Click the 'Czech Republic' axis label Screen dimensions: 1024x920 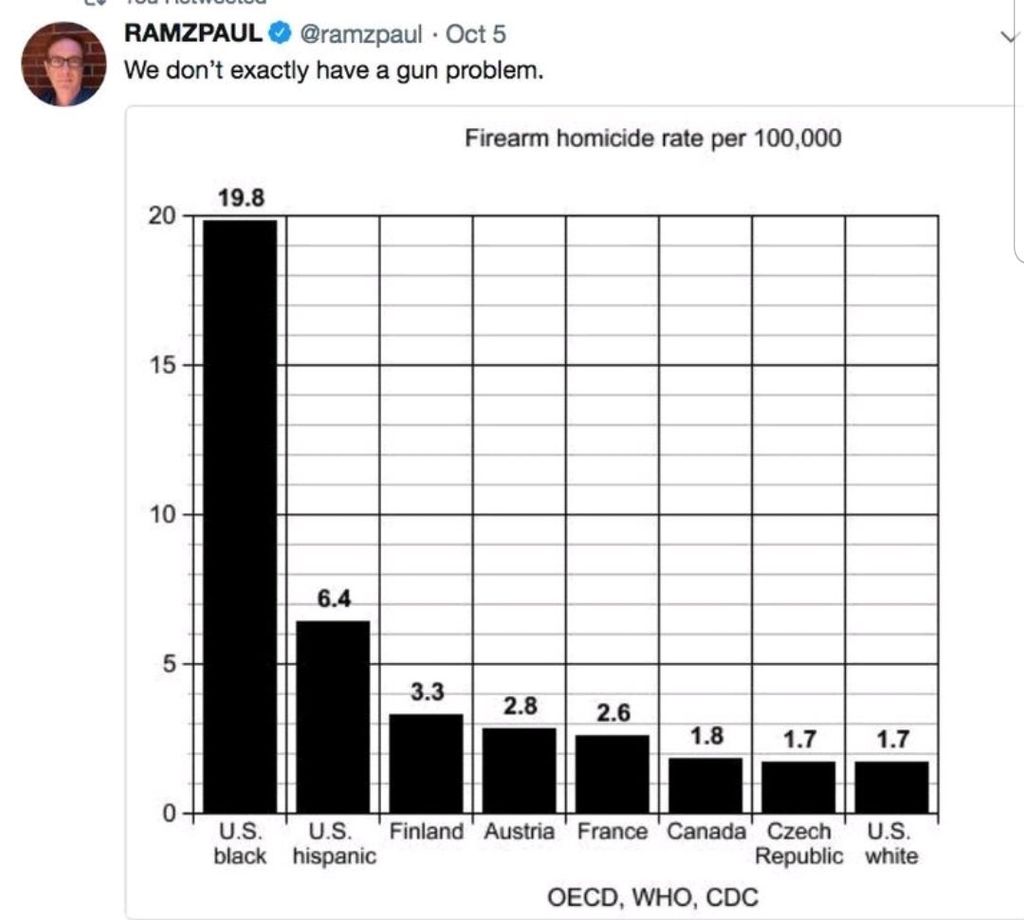coord(798,844)
